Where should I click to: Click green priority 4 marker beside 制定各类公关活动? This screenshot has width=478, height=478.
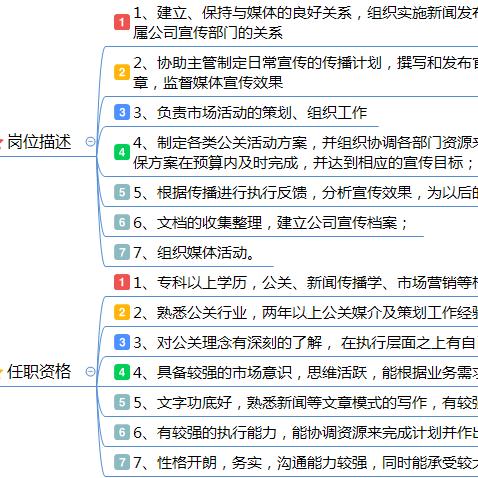pyautogui.click(x=122, y=152)
